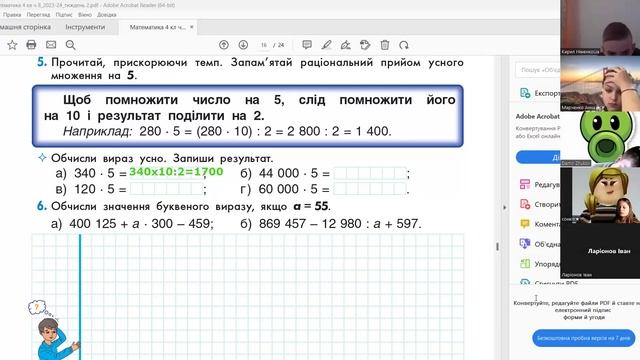The width and height of the screenshot is (640, 360).
Task: Open the Підпис menu
Action: coord(64,15)
